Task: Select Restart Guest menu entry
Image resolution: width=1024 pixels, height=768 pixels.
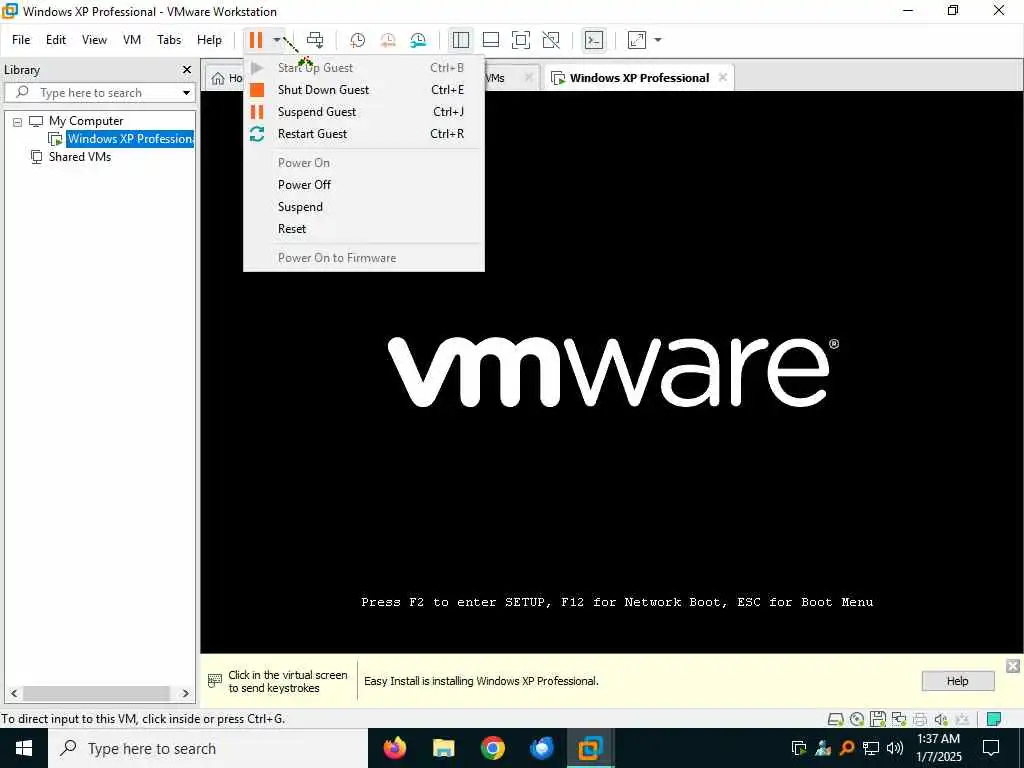Action: (x=364, y=134)
